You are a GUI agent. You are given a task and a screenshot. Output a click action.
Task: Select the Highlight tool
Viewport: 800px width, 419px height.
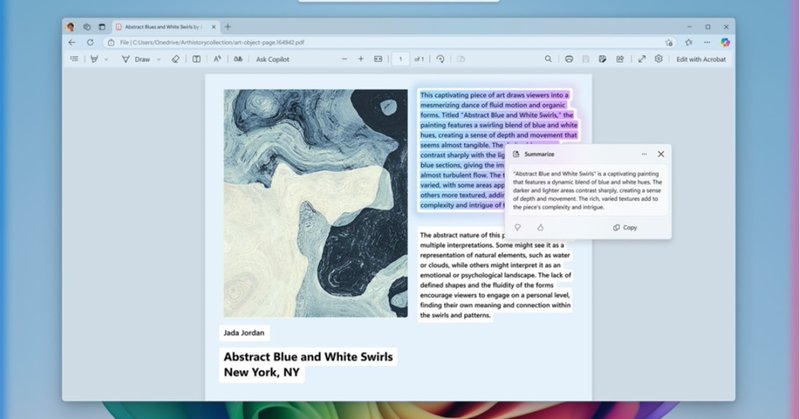pyautogui.click(x=94, y=59)
